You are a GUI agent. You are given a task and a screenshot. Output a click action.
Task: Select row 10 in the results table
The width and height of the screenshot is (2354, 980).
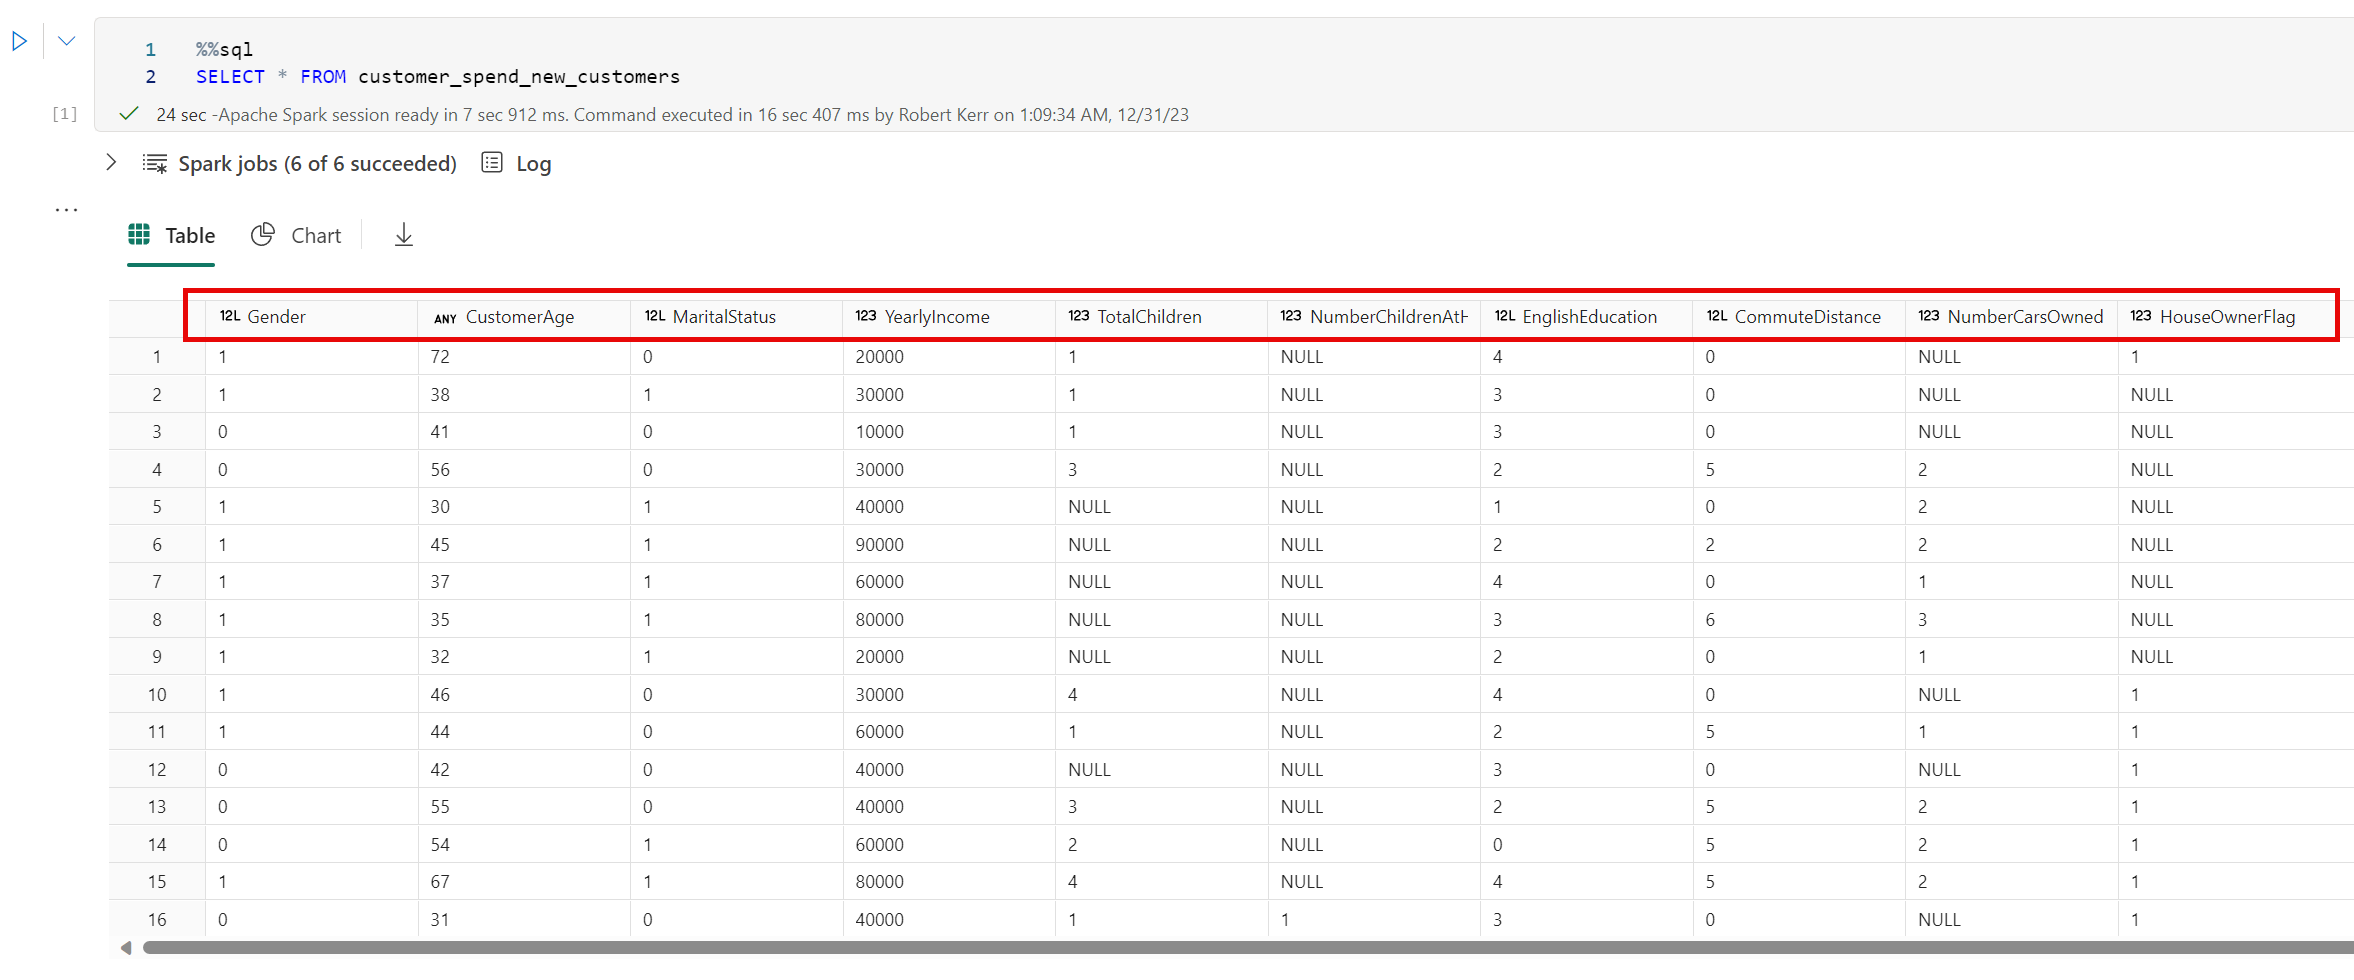tap(157, 693)
